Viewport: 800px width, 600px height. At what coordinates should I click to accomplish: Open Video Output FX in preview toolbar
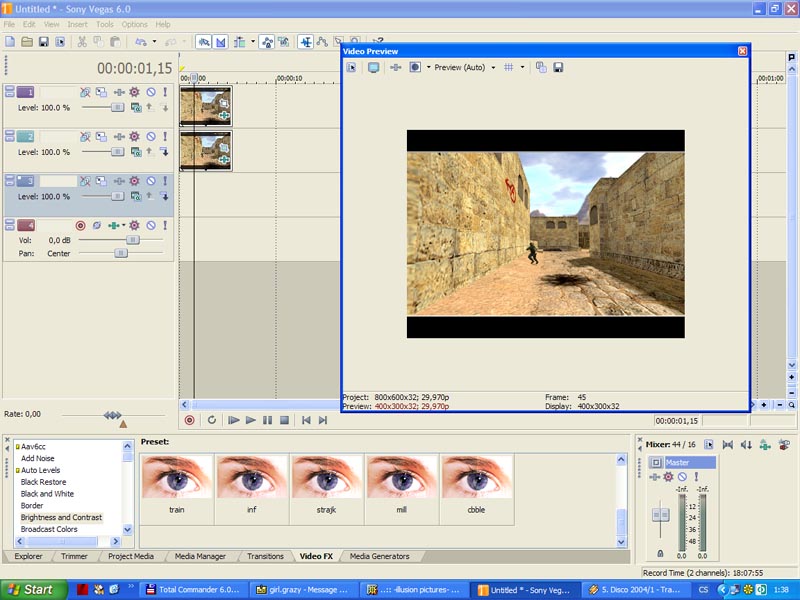pos(395,67)
